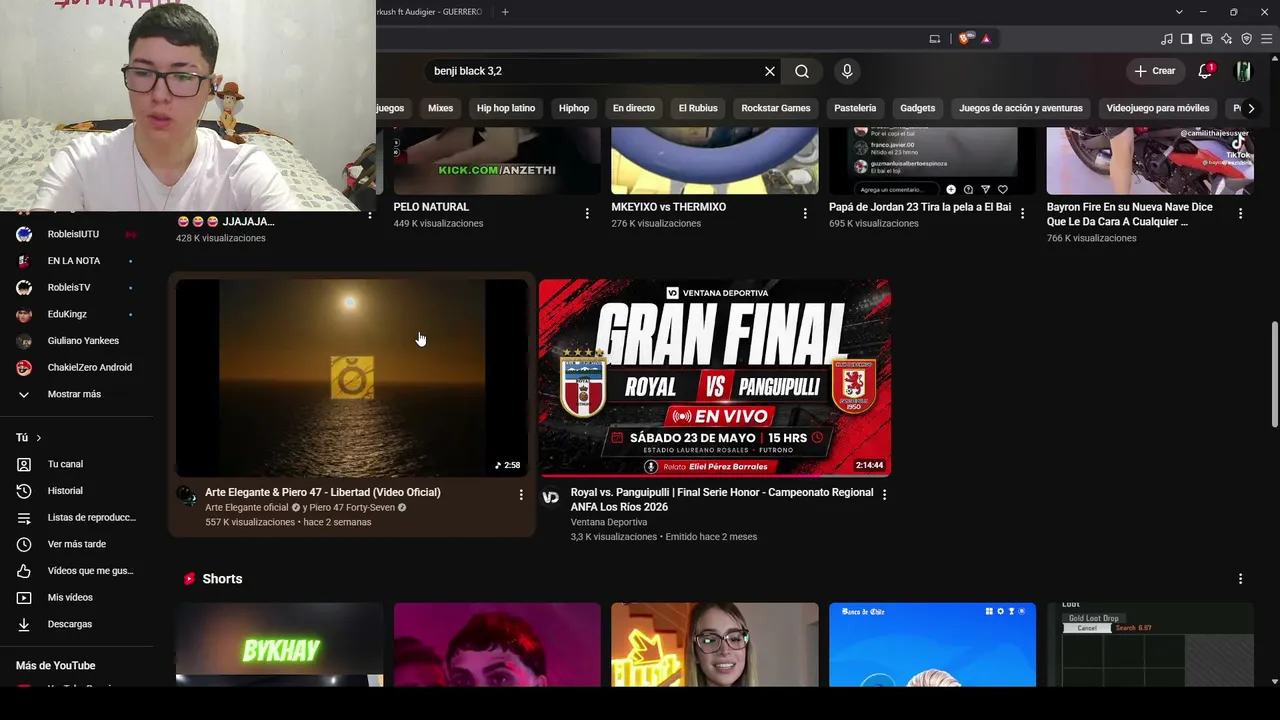Select the Mixes filter chip

tap(440, 108)
